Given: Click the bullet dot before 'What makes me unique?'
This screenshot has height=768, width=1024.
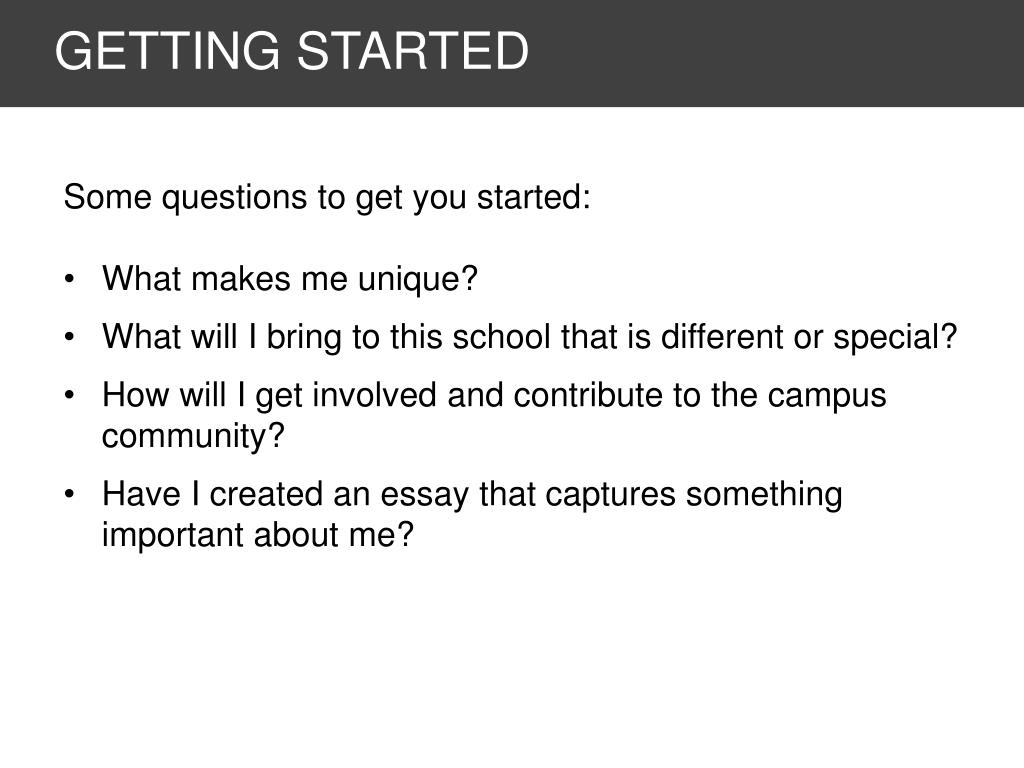Looking at the screenshot, I should (x=70, y=280).
